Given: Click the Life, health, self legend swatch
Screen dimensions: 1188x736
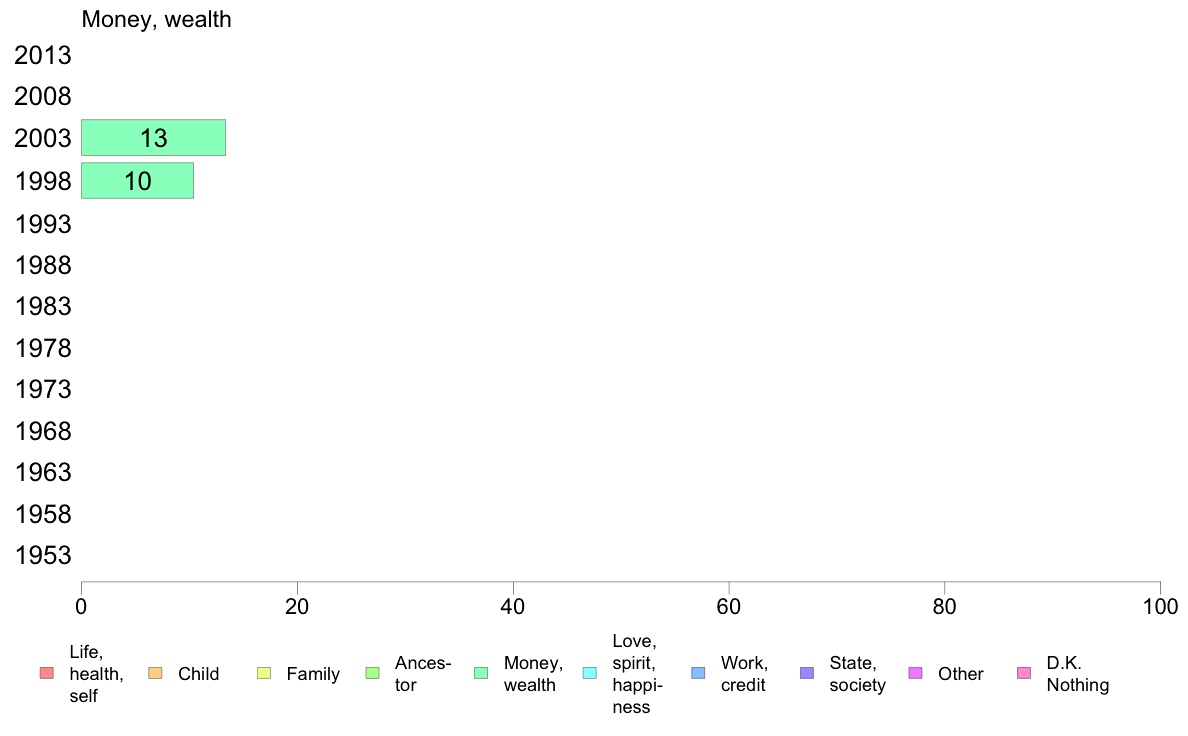Looking at the screenshot, I should (47, 673).
